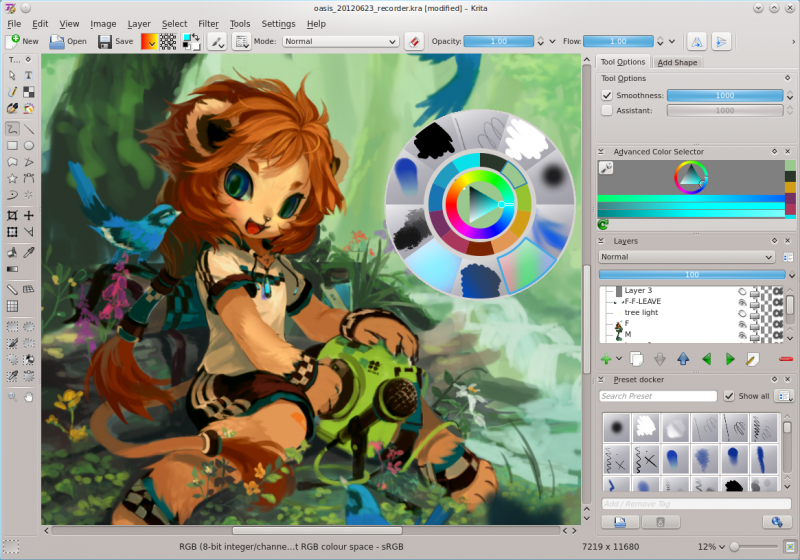Hide the F layer eye icon
This screenshot has height=560, width=800.
[742, 324]
